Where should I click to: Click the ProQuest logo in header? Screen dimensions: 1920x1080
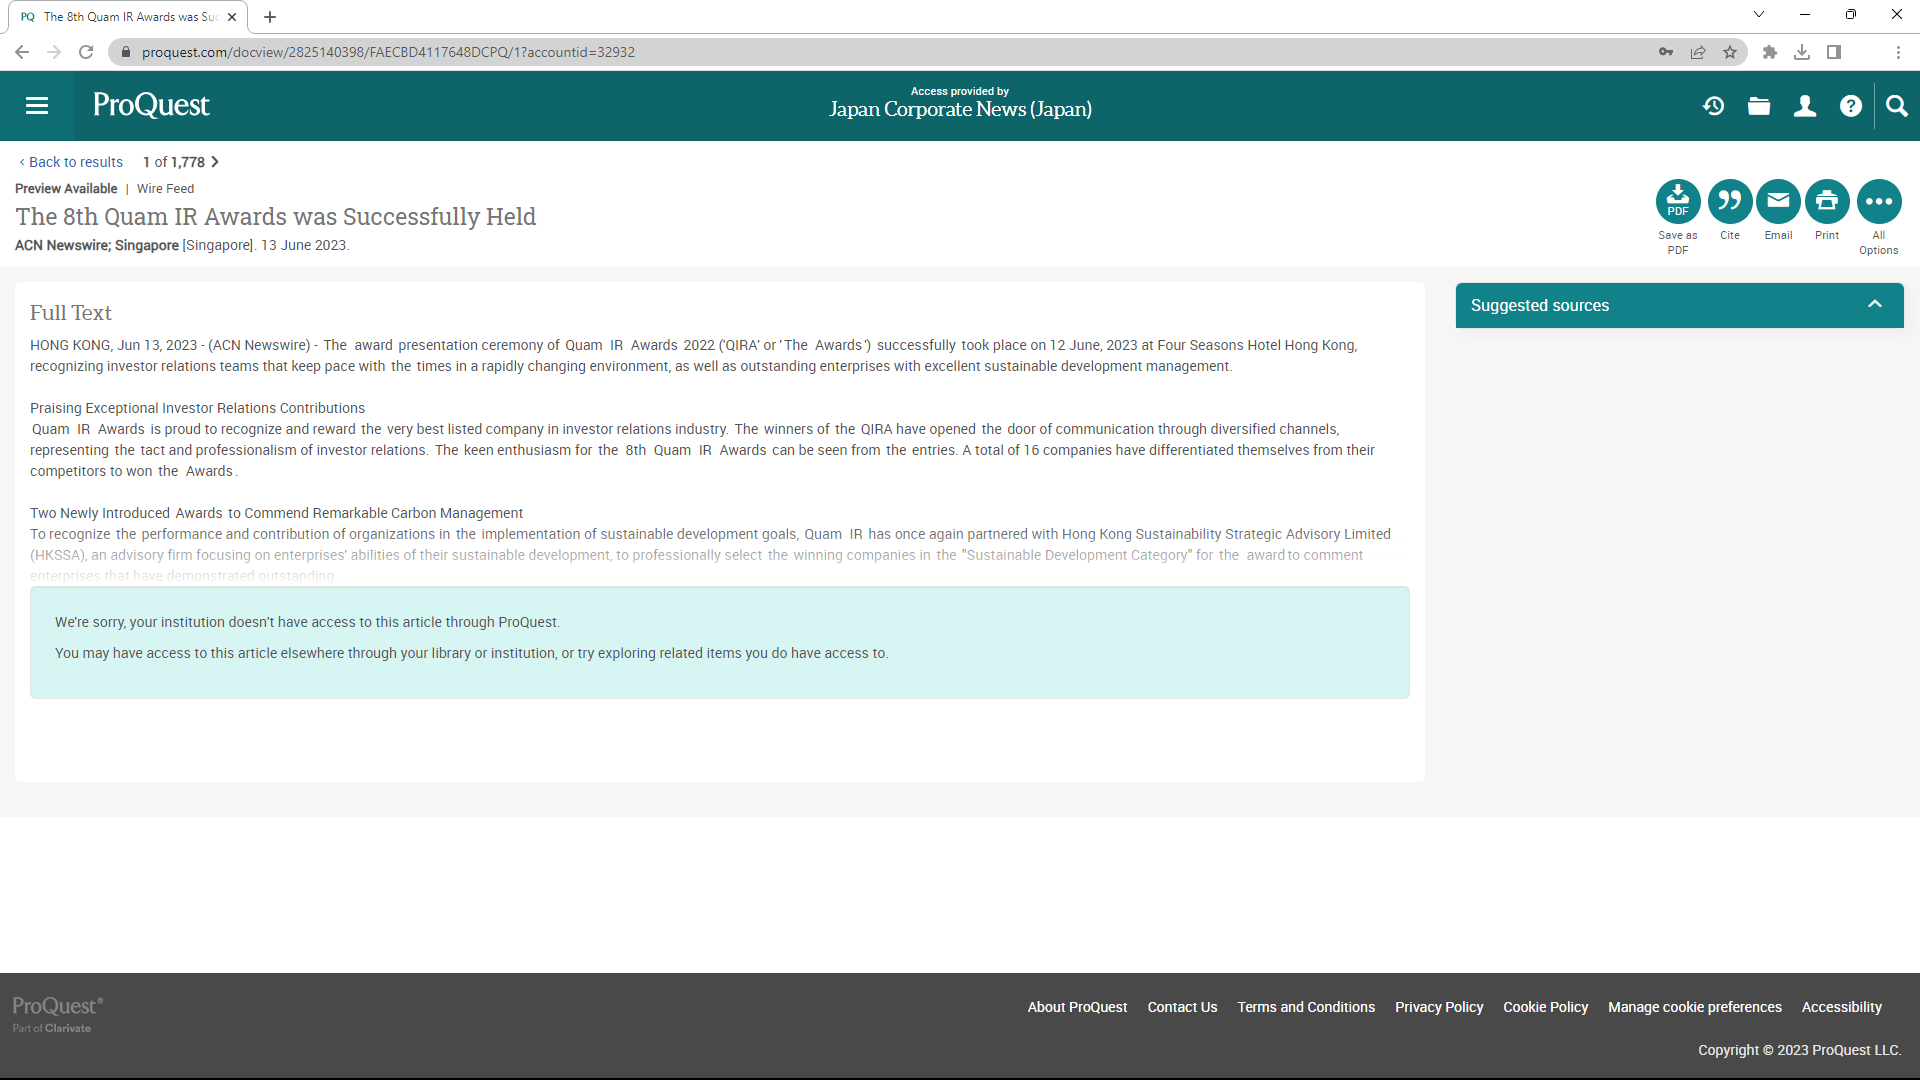[x=151, y=105]
